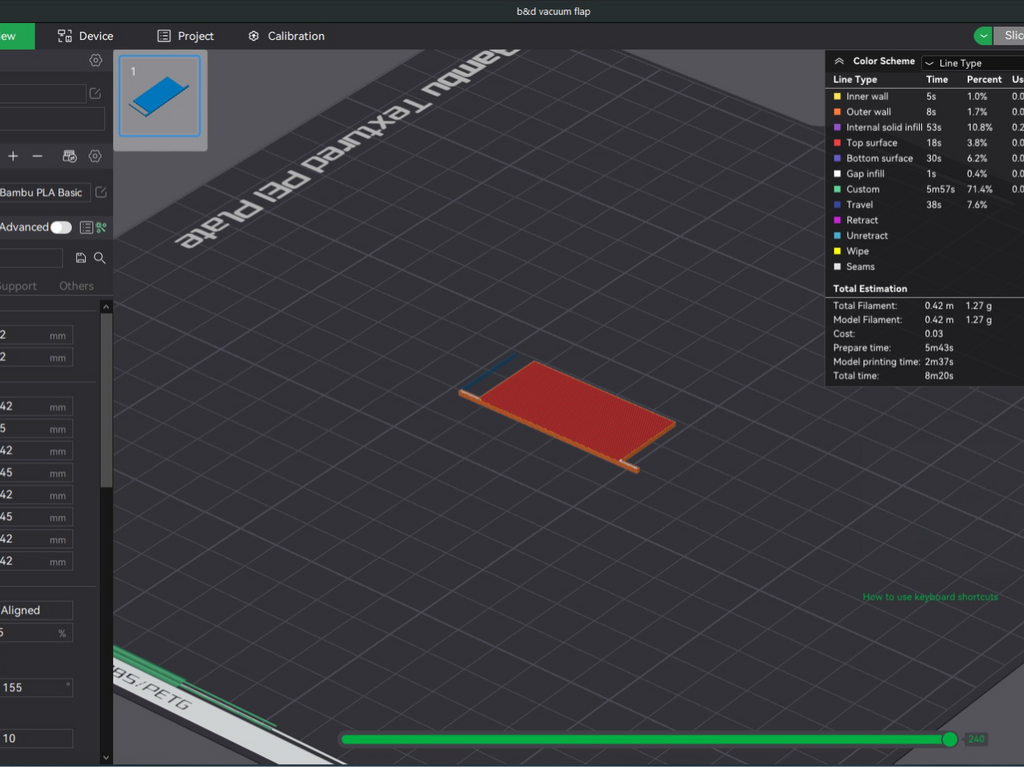Click the Bambu PLA Basic filament selector
Viewport: 1024px width, 768px height.
coord(44,192)
